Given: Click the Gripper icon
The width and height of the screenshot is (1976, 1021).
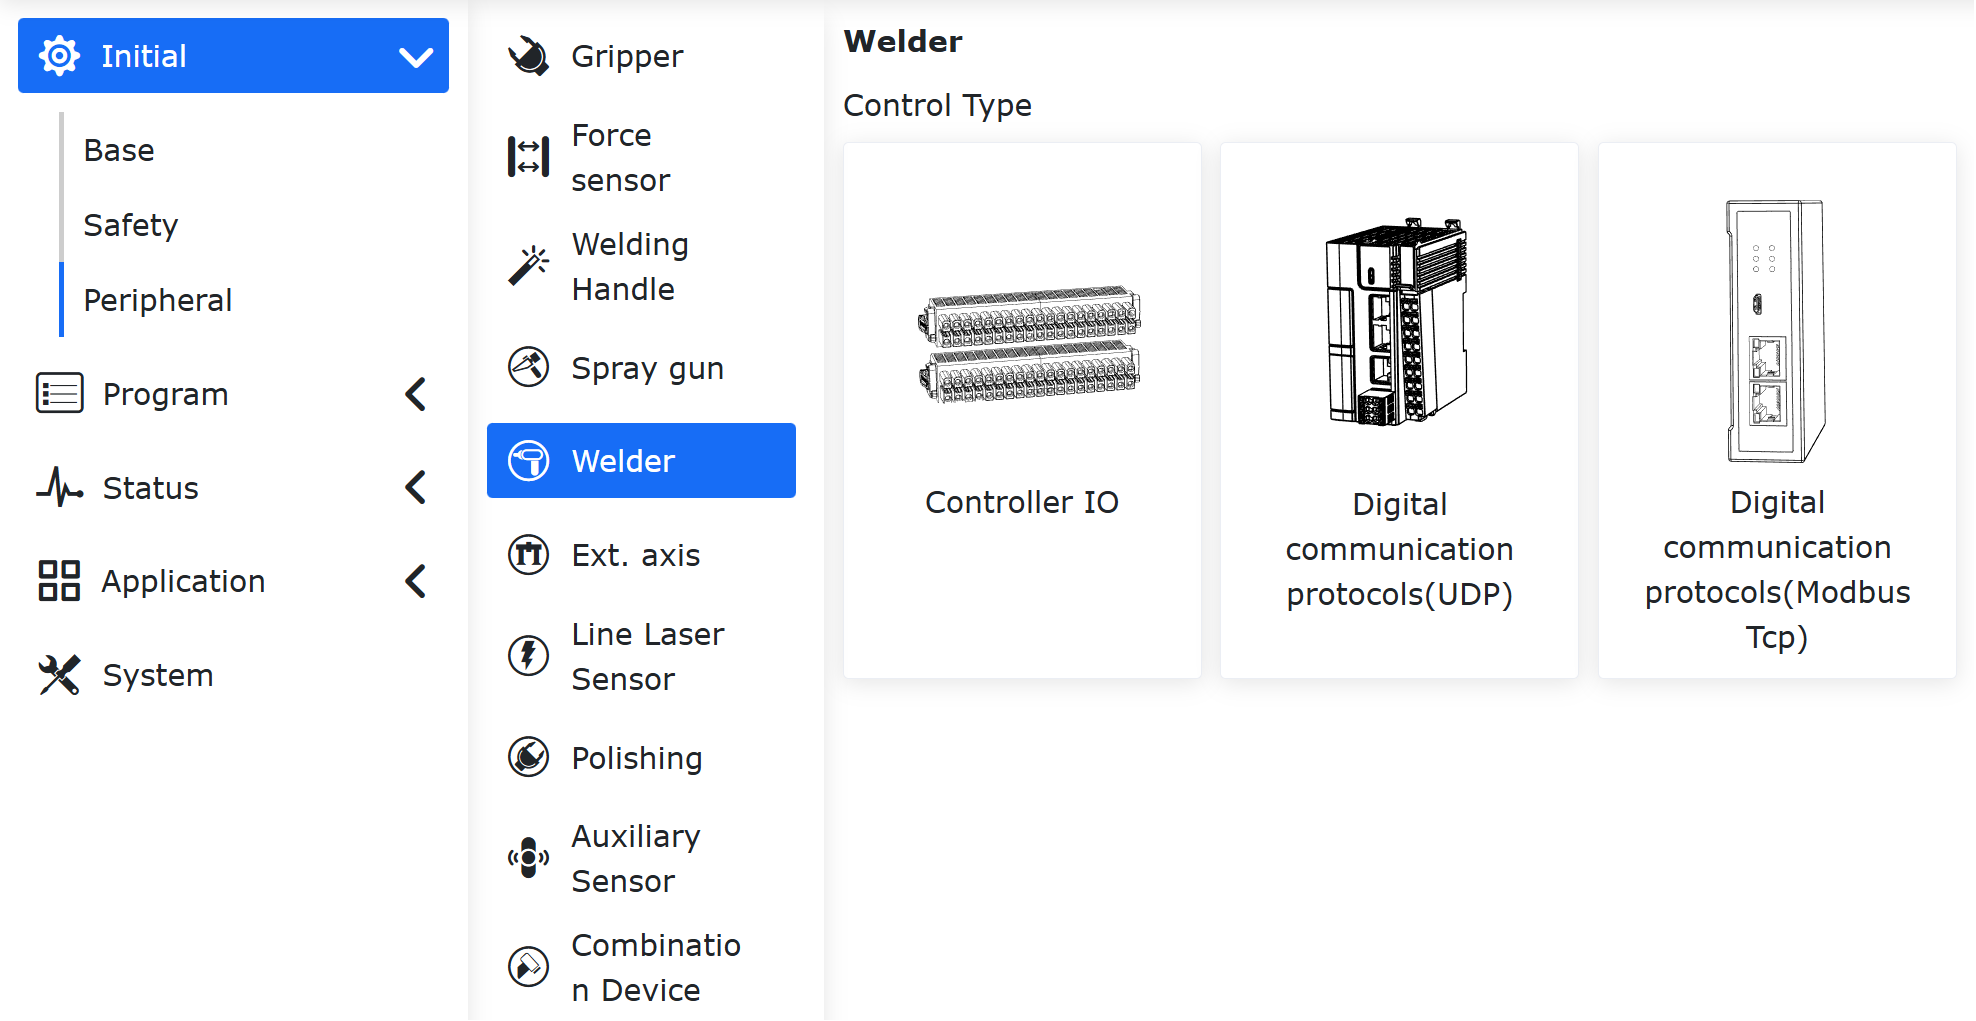Looking at the screenshot, I should tap(528, 56).
